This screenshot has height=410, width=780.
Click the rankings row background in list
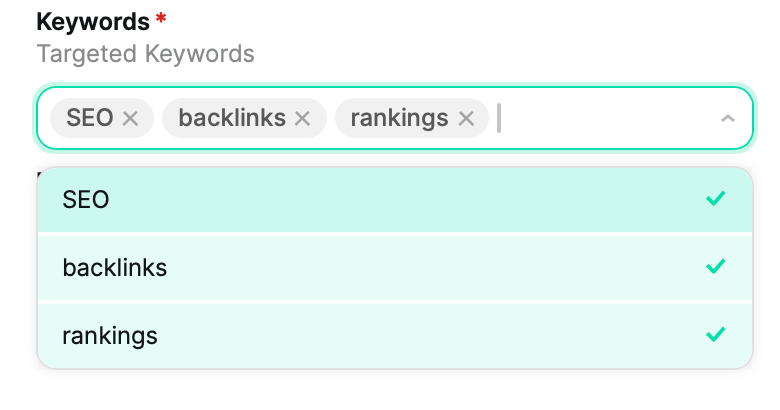pyautogui.click(x=400, y=336)
